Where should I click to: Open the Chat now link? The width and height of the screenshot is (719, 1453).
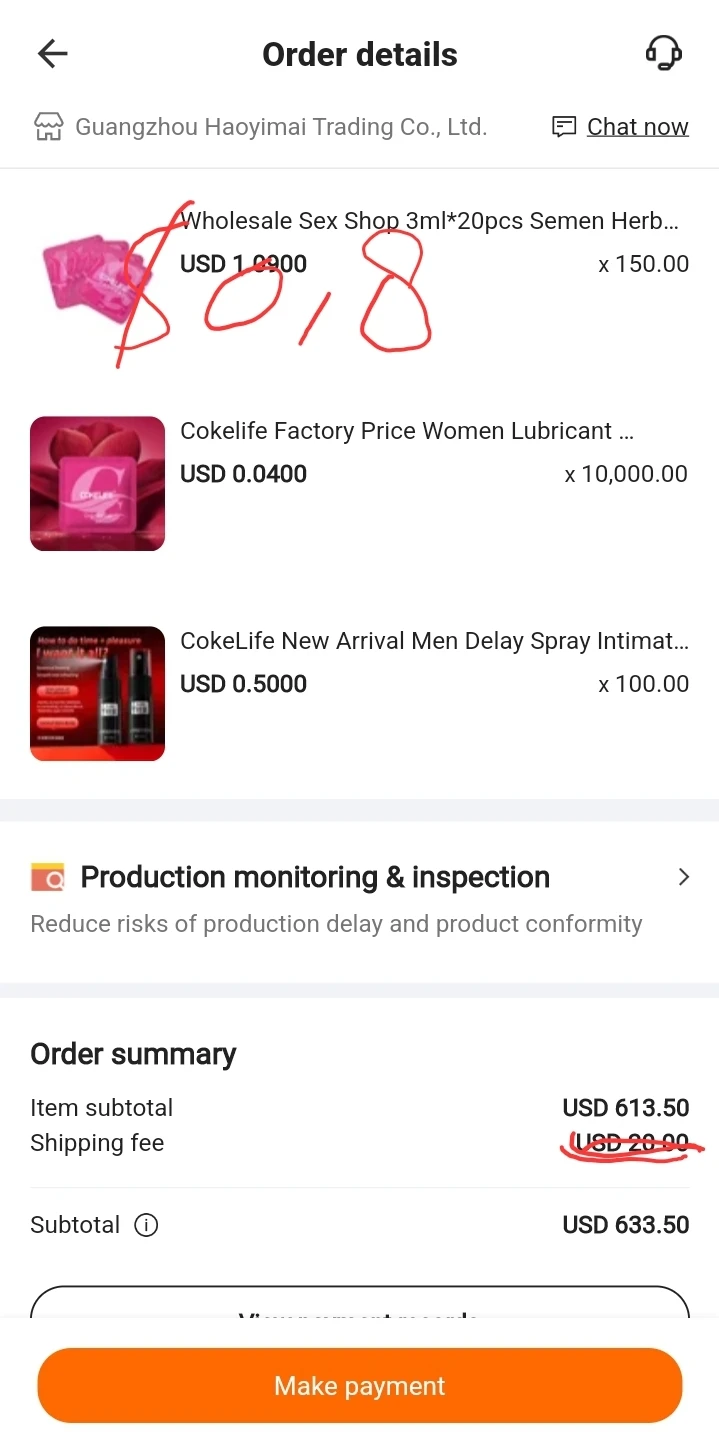tap(637, 127)
